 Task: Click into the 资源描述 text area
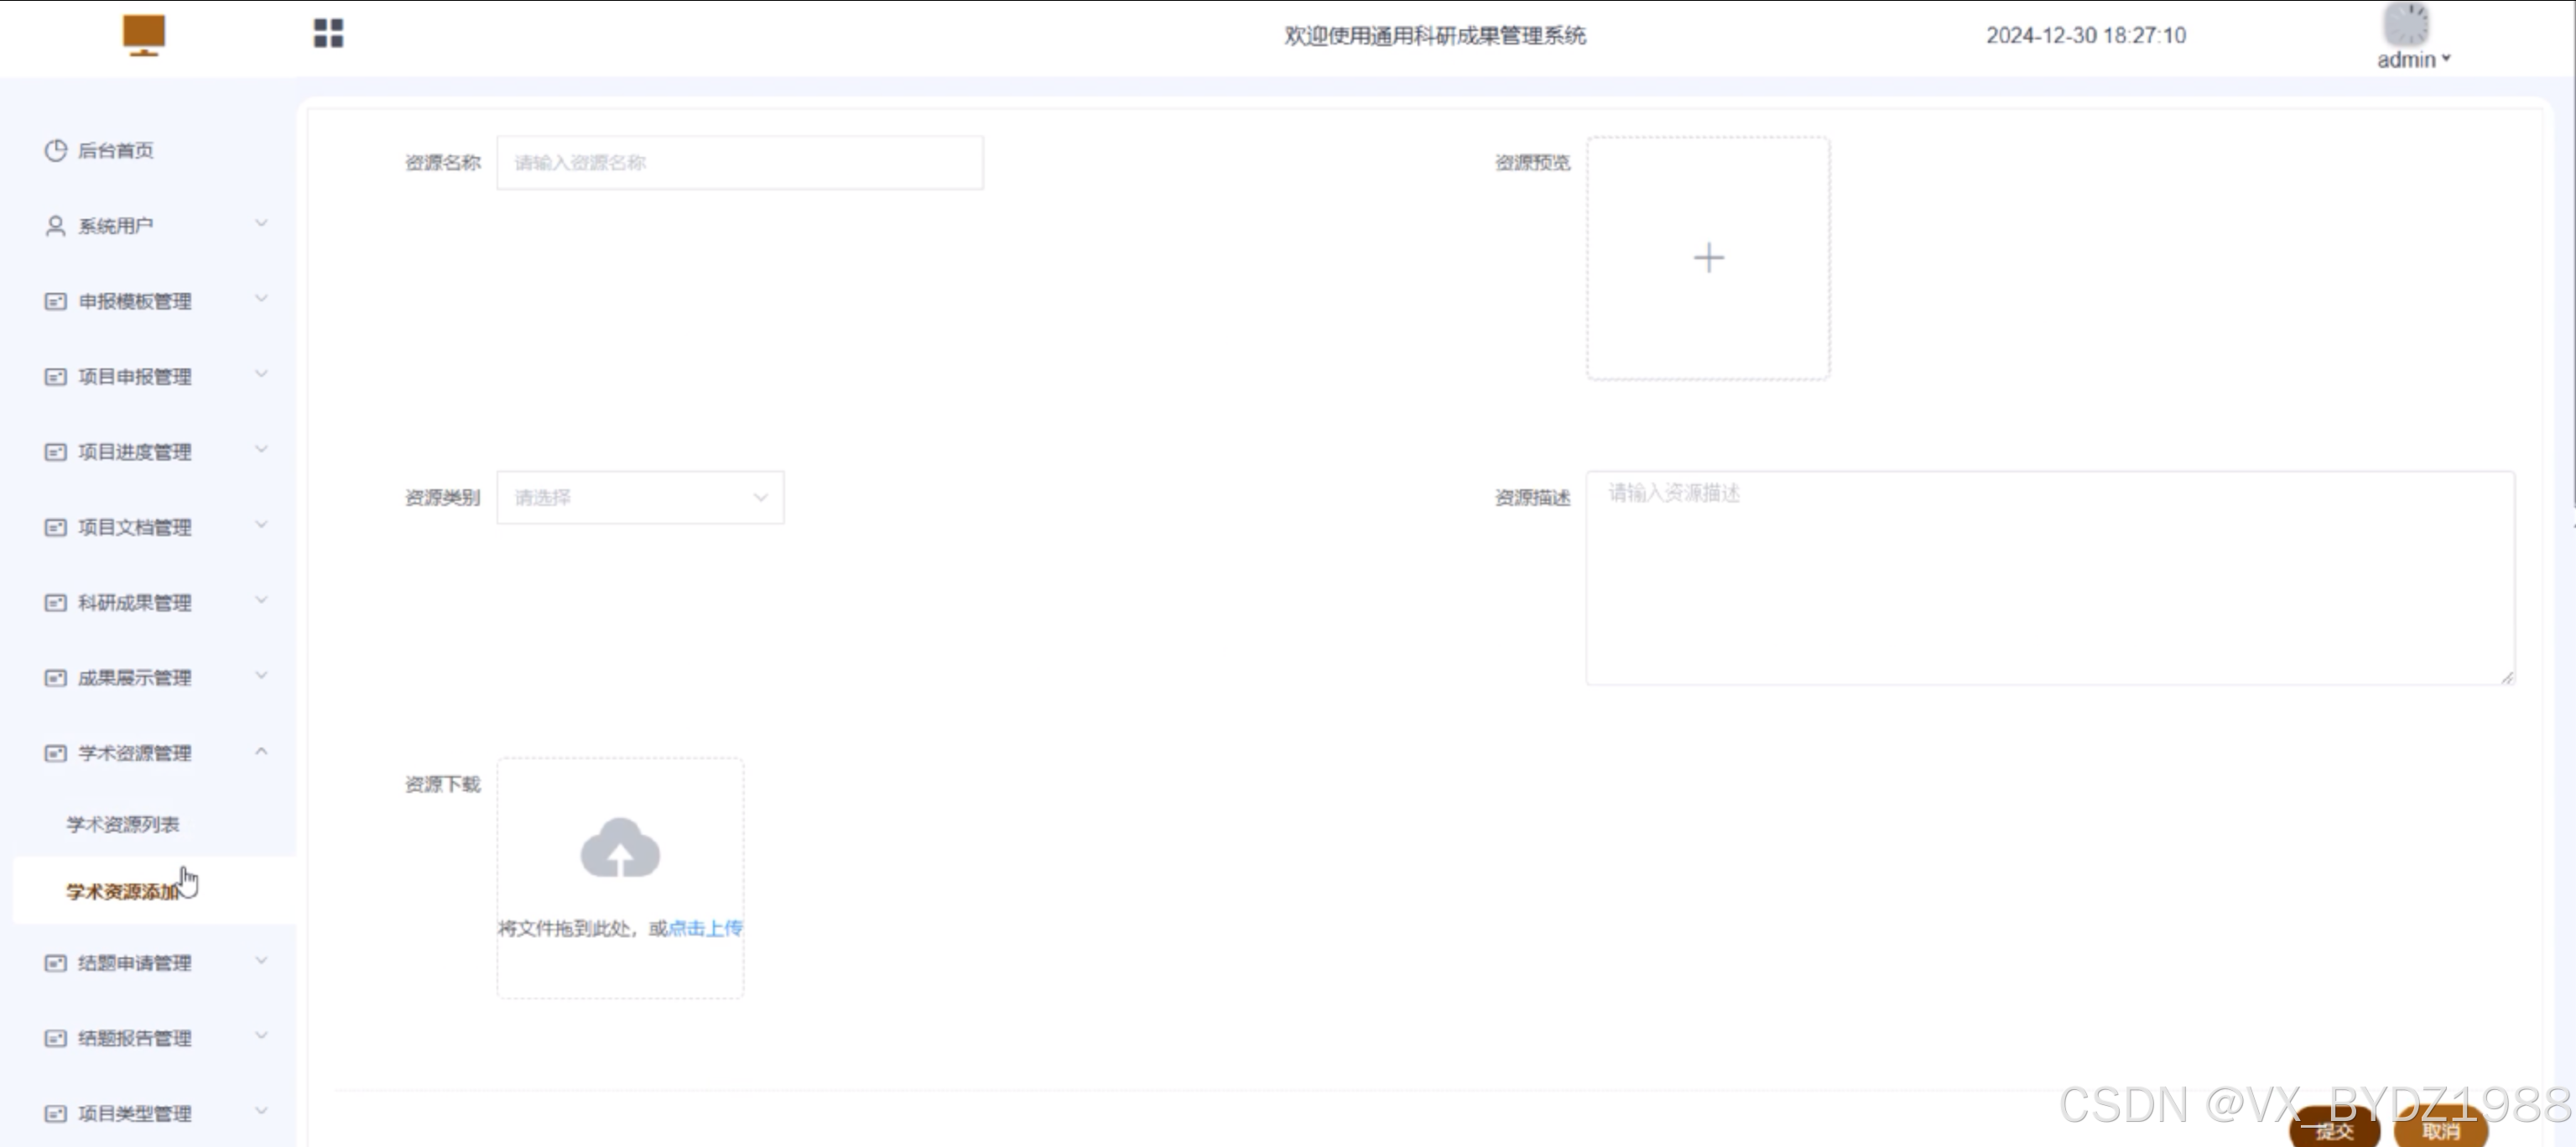2050,578
